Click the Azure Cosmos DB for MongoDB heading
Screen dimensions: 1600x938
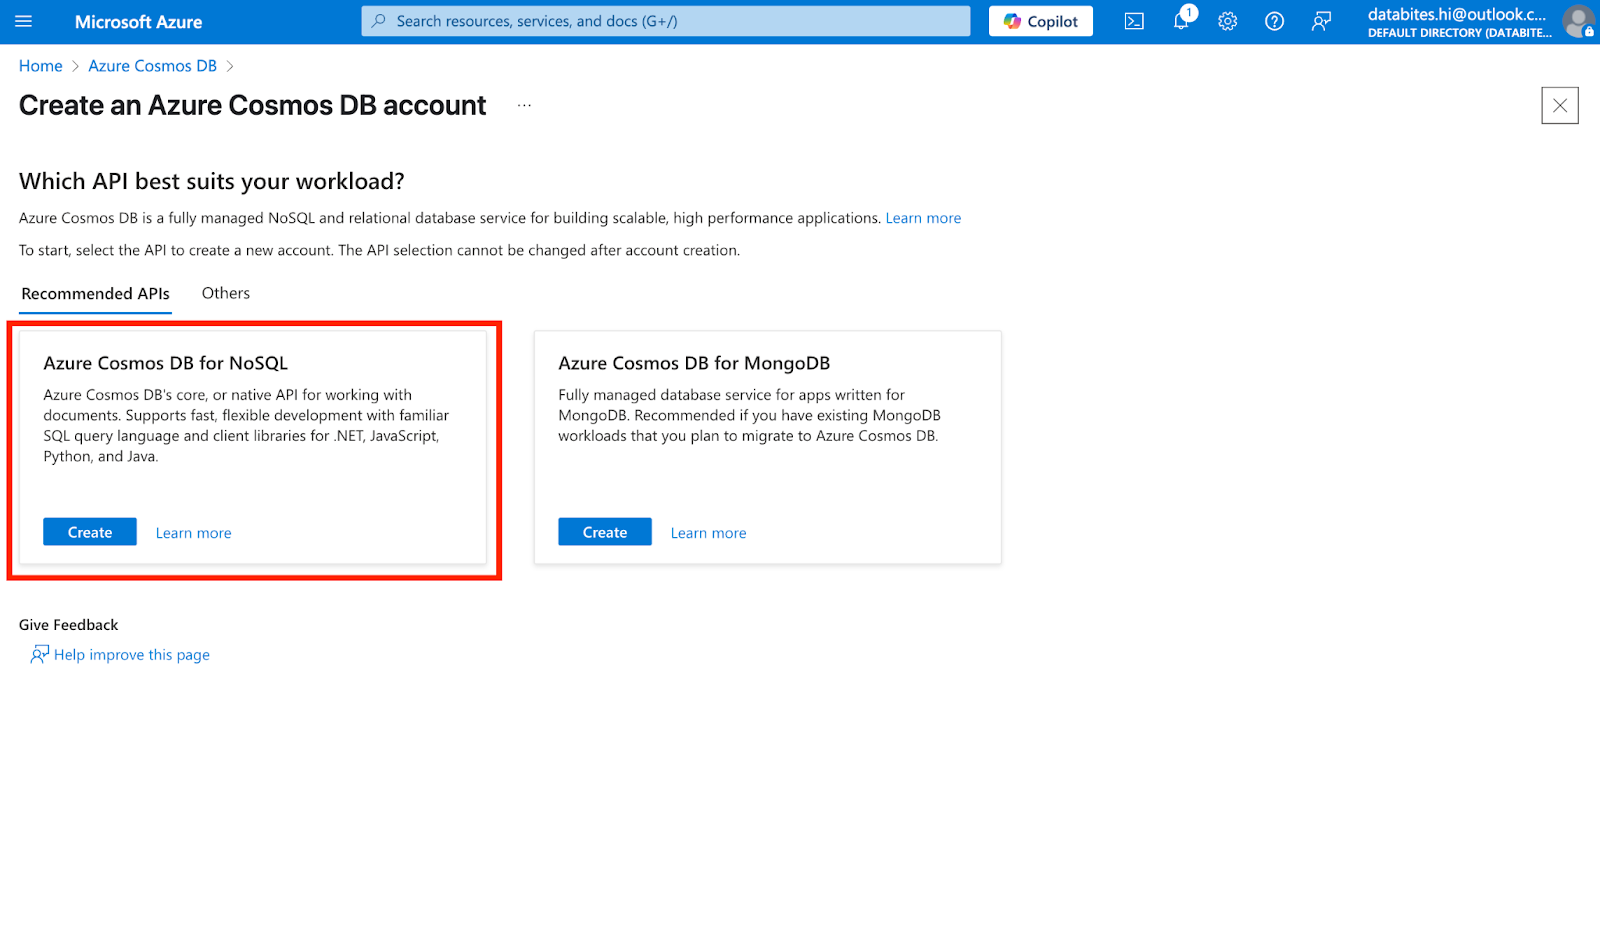pyautogui.click(x=694, y=363)
